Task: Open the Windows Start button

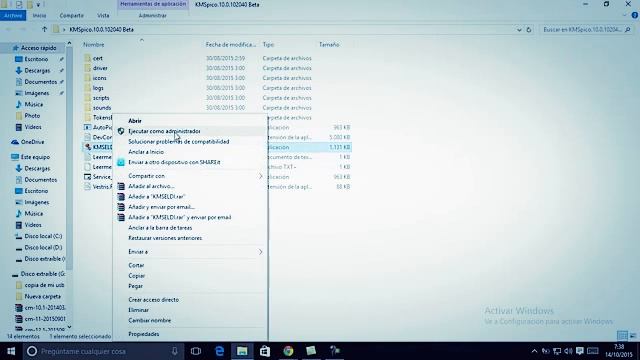Action: tap(11, 351)
